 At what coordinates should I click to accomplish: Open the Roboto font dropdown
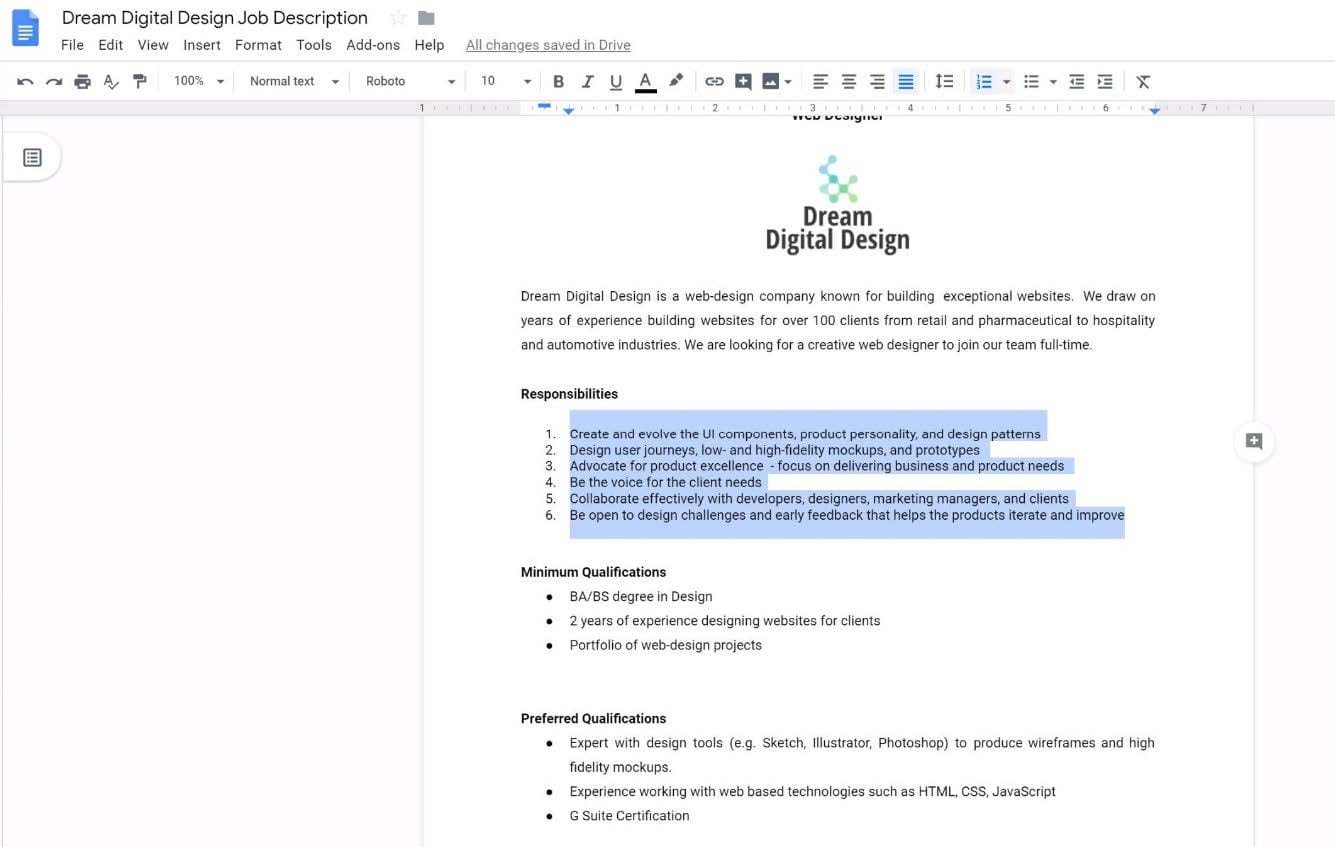[410, 81]
